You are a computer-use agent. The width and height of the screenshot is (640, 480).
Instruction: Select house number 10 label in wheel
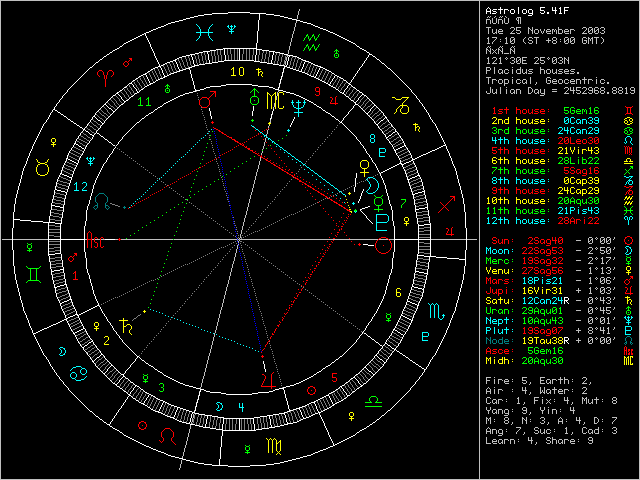pyautogui.click(x=238, y=72)
